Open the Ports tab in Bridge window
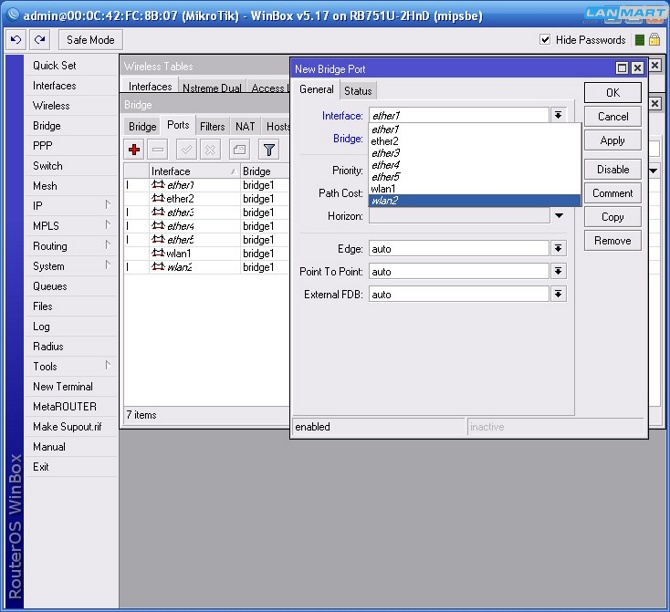The image size is (670, 612). pyautogui.click(x=178, y=125)
